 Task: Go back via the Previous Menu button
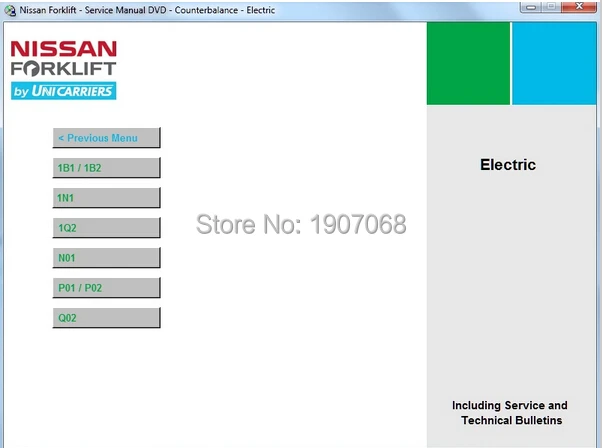(106, 138)
